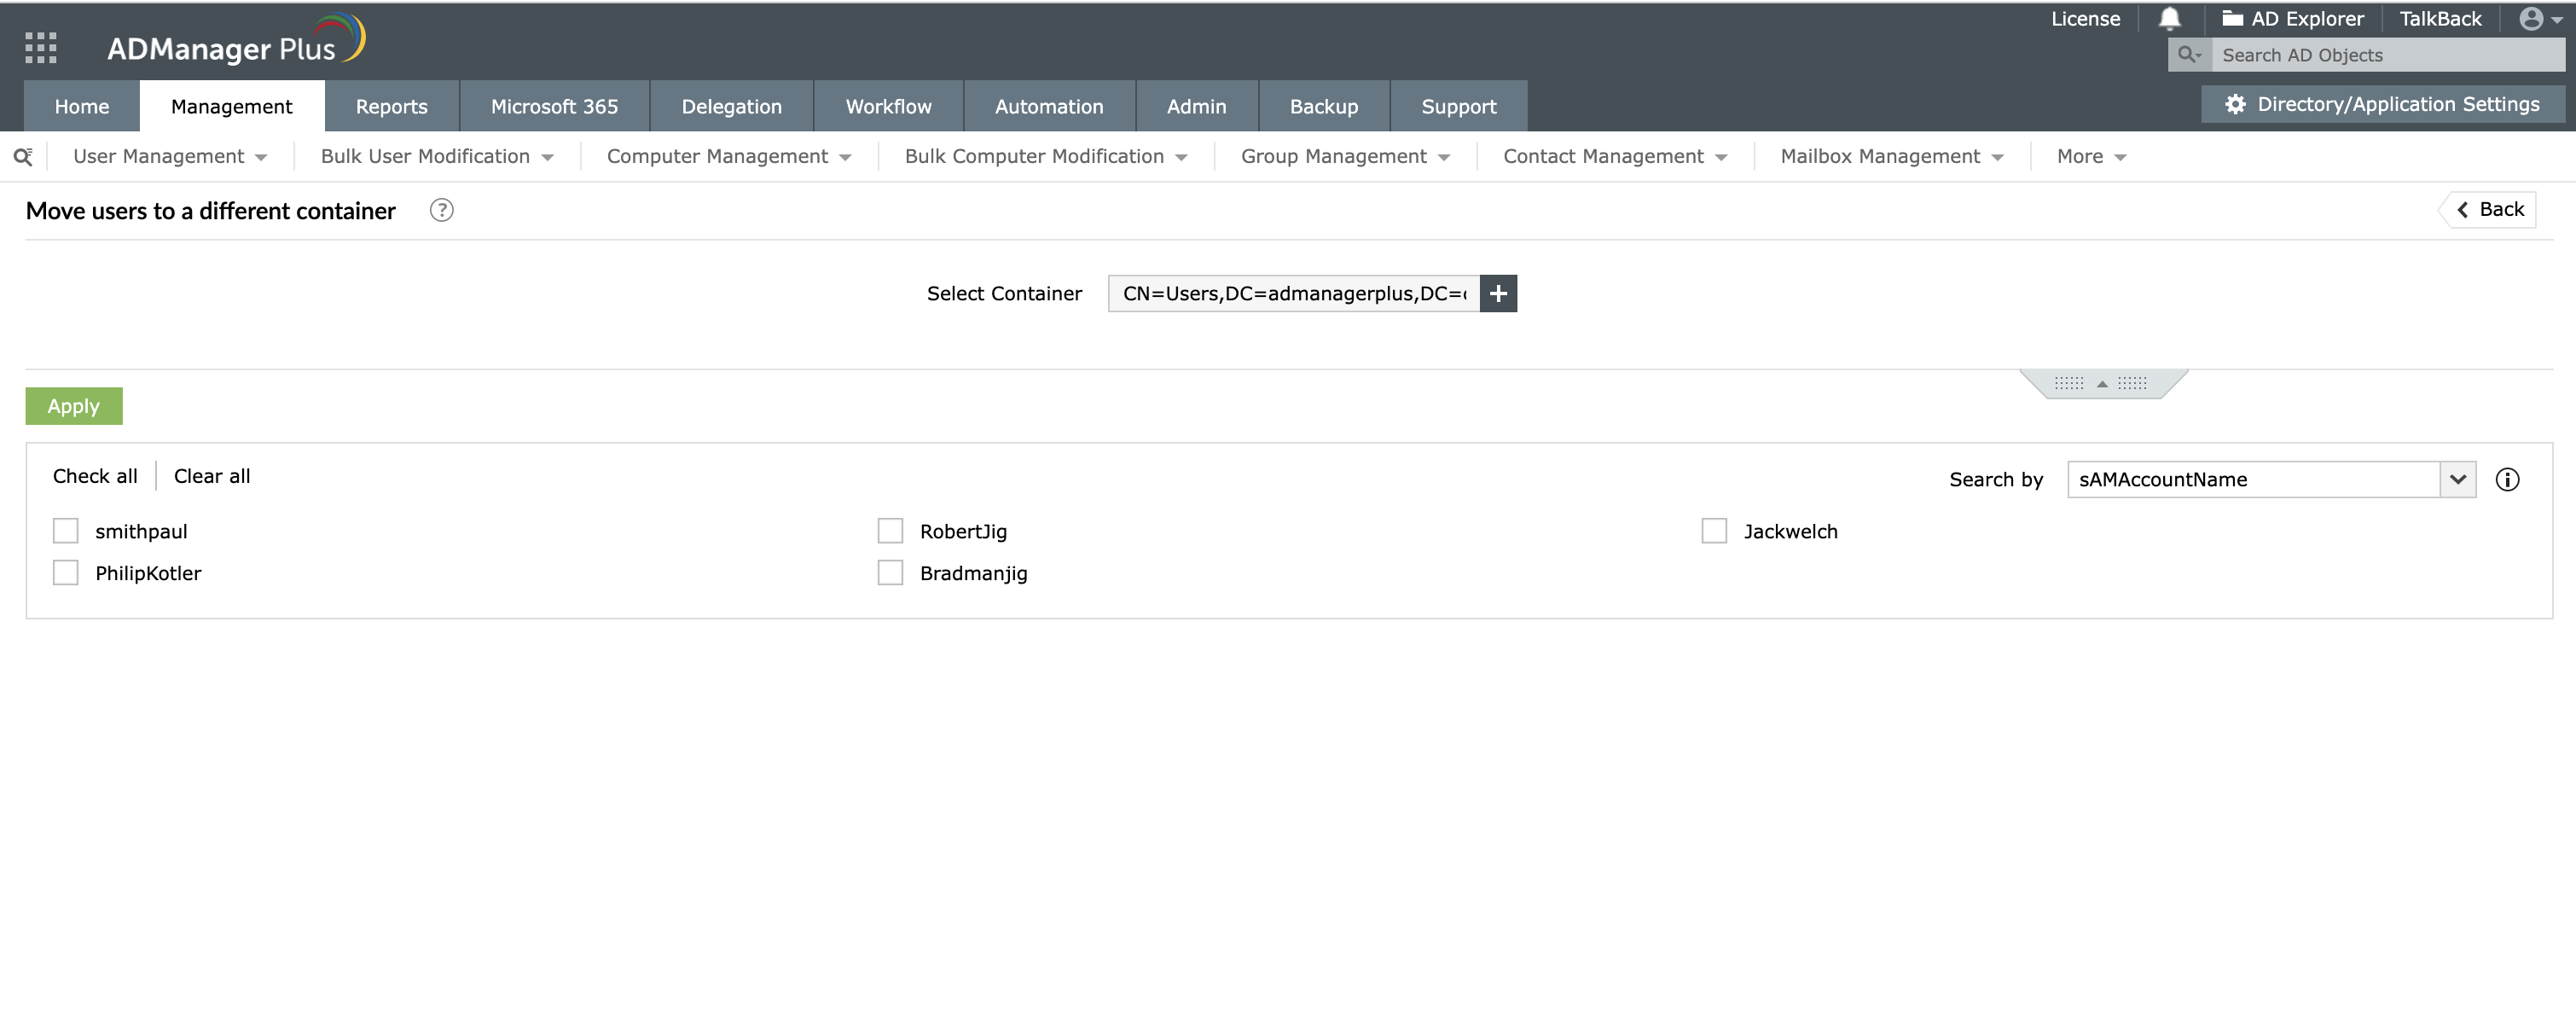This screenshot has height=1017, width=2576.
Task: Open the apps grid launcher icon
Action: 41,47
